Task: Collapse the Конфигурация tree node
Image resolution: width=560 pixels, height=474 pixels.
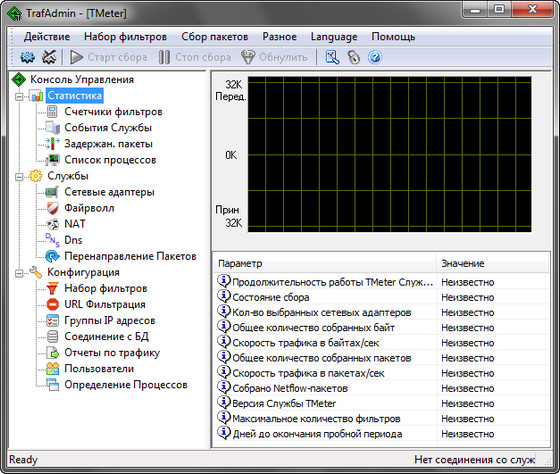Action: pyautogui.click(x=19, y=273)
